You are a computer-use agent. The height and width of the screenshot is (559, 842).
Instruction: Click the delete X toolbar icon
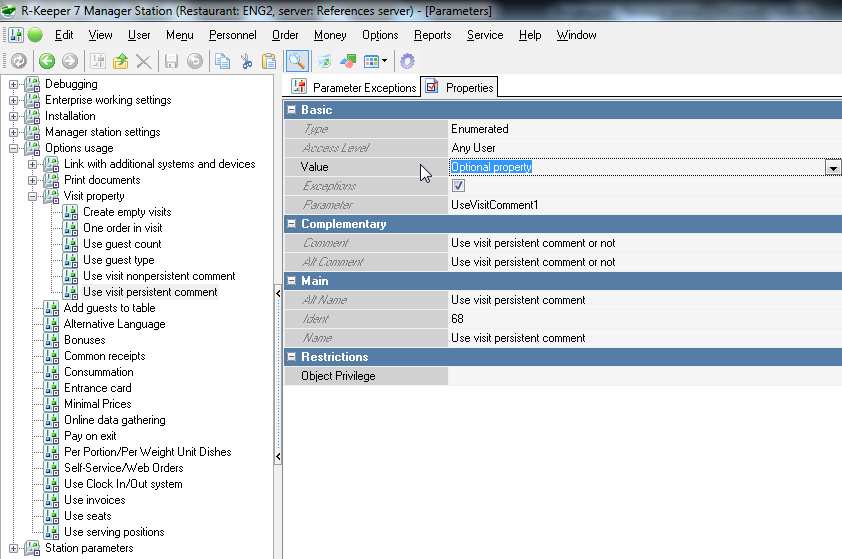[143, 61]
